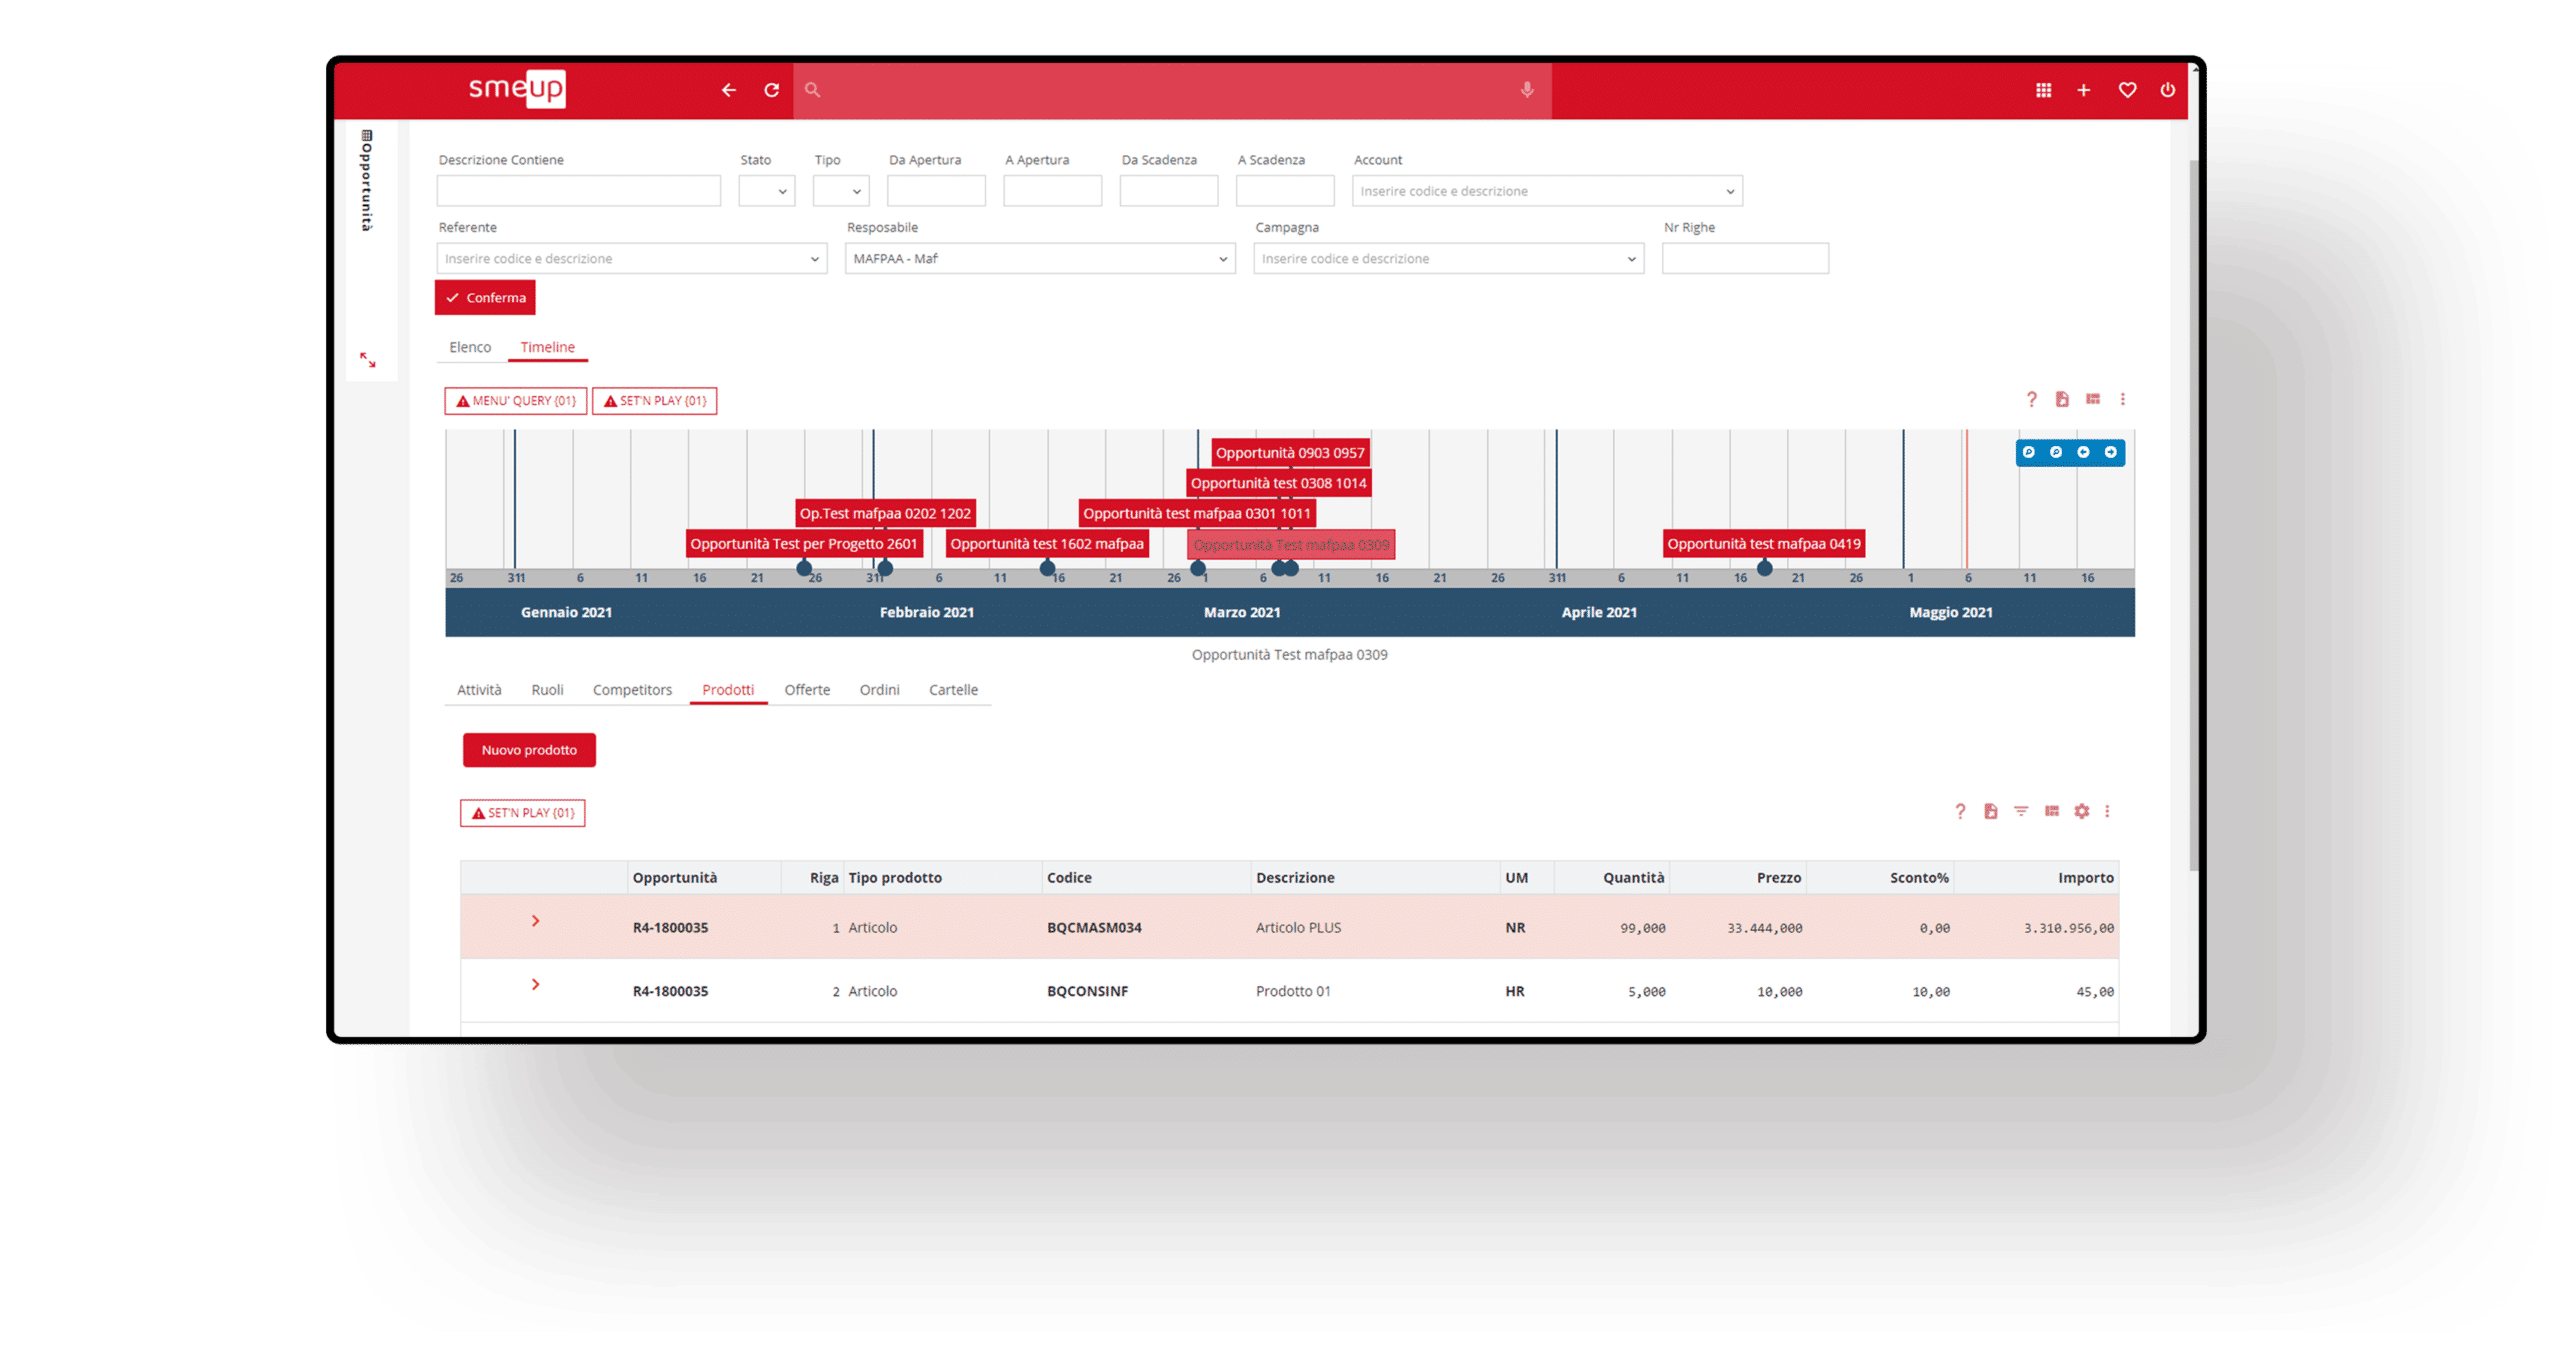Expand the Account combo box
Screen dimensions: 2560x1357
pos(1729,191)
